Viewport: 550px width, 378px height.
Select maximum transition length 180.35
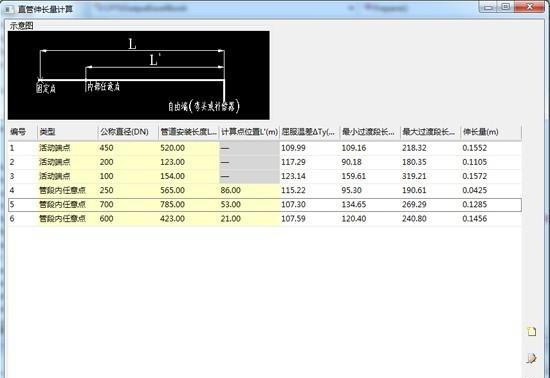pyautogui.click(x=414, y=162)
